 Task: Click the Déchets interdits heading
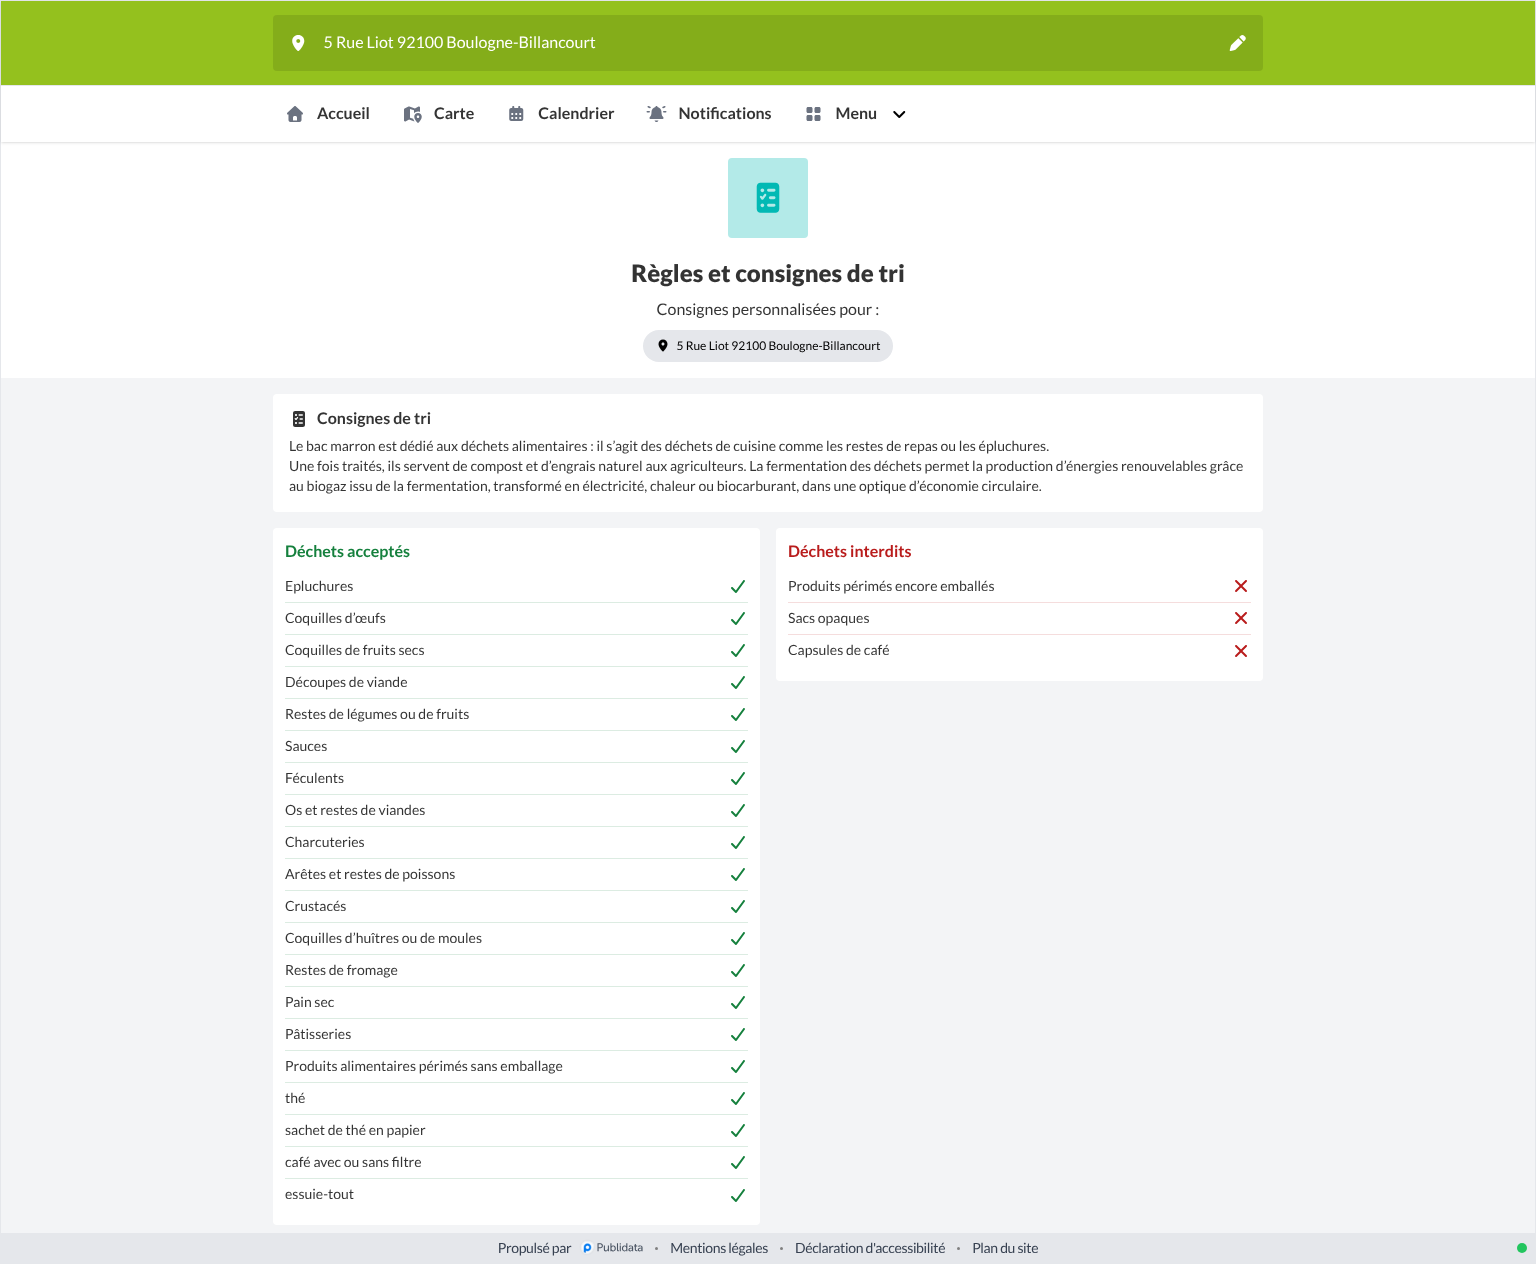click(850, 552)
